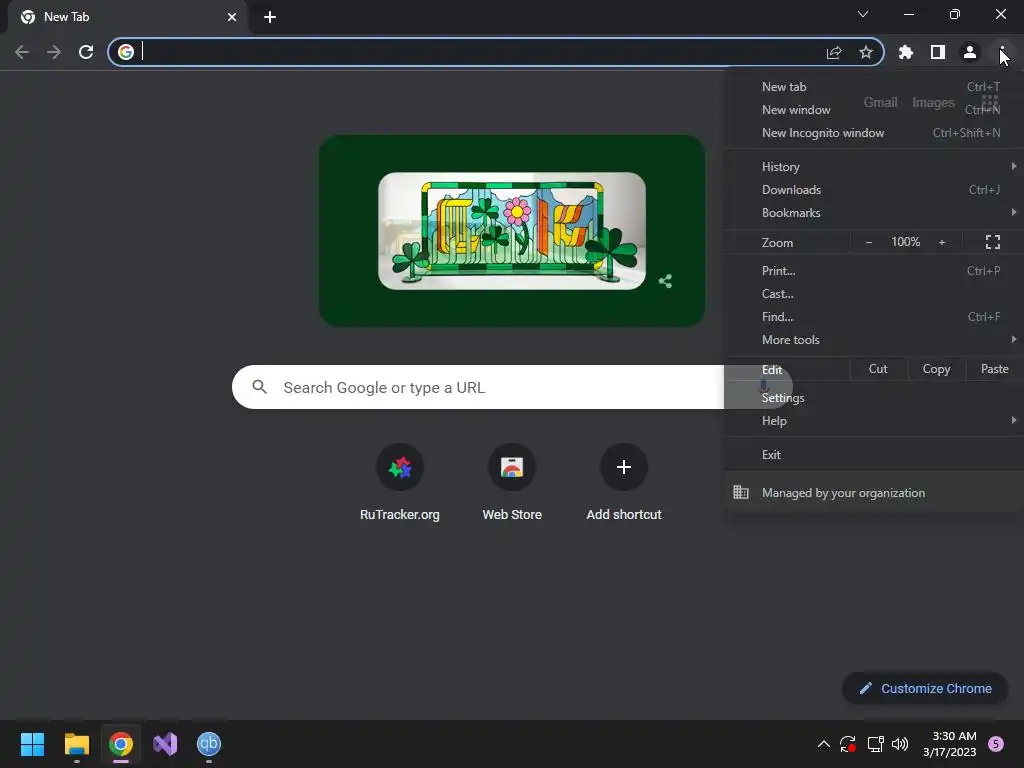This screenshot has height=768, width=1024.
Task: Increase zoom with the plus button
Action: (x=942, y=242)
